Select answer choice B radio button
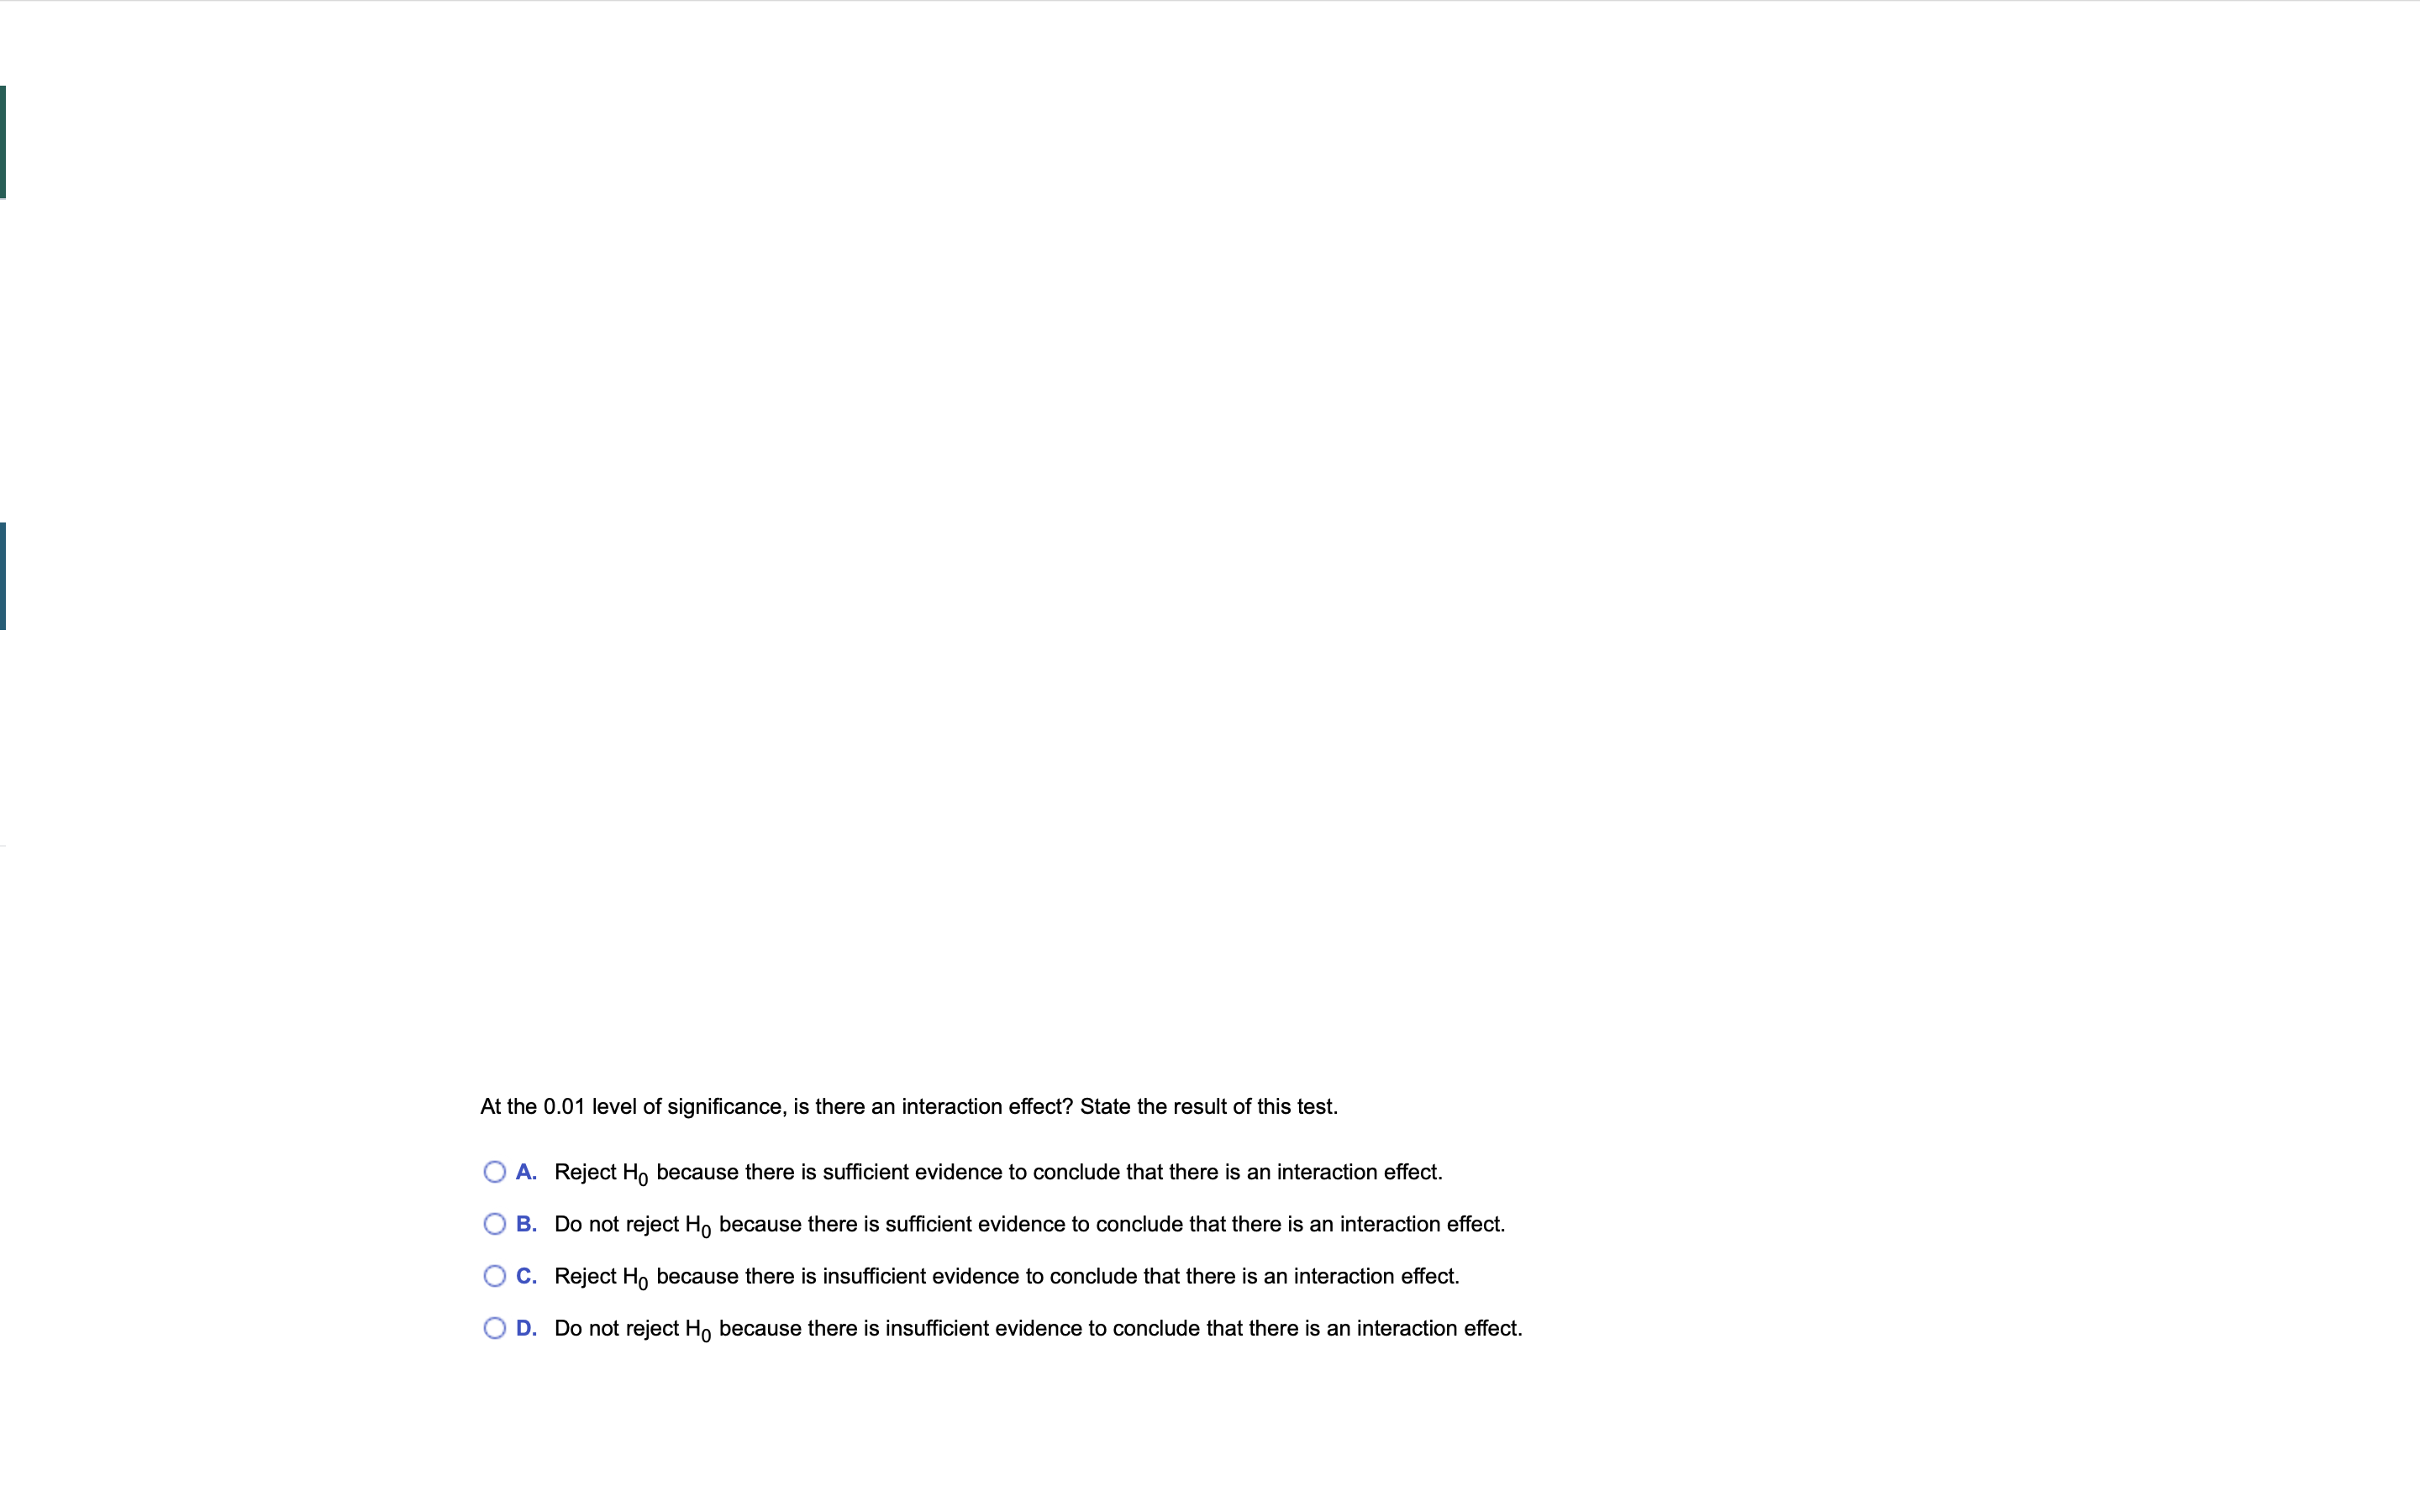 (x=494, y=1223)
